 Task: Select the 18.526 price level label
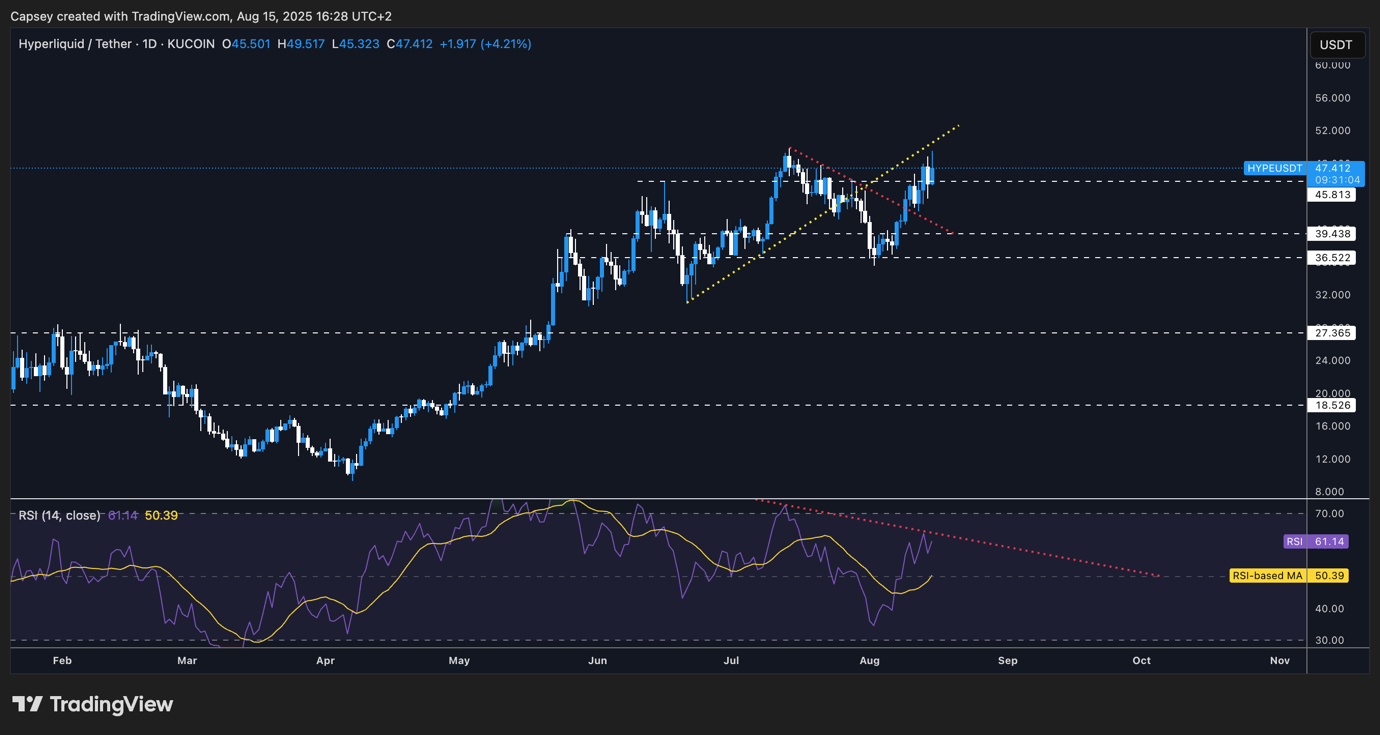pyautogui.click(x=1331, y=405)
